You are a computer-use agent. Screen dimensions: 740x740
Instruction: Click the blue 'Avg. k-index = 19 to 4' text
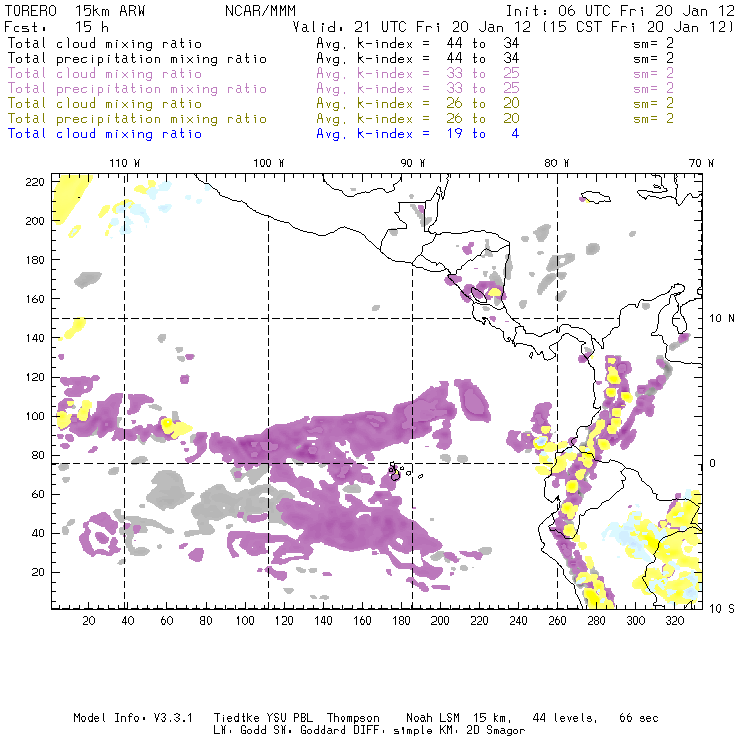(418, 134)
